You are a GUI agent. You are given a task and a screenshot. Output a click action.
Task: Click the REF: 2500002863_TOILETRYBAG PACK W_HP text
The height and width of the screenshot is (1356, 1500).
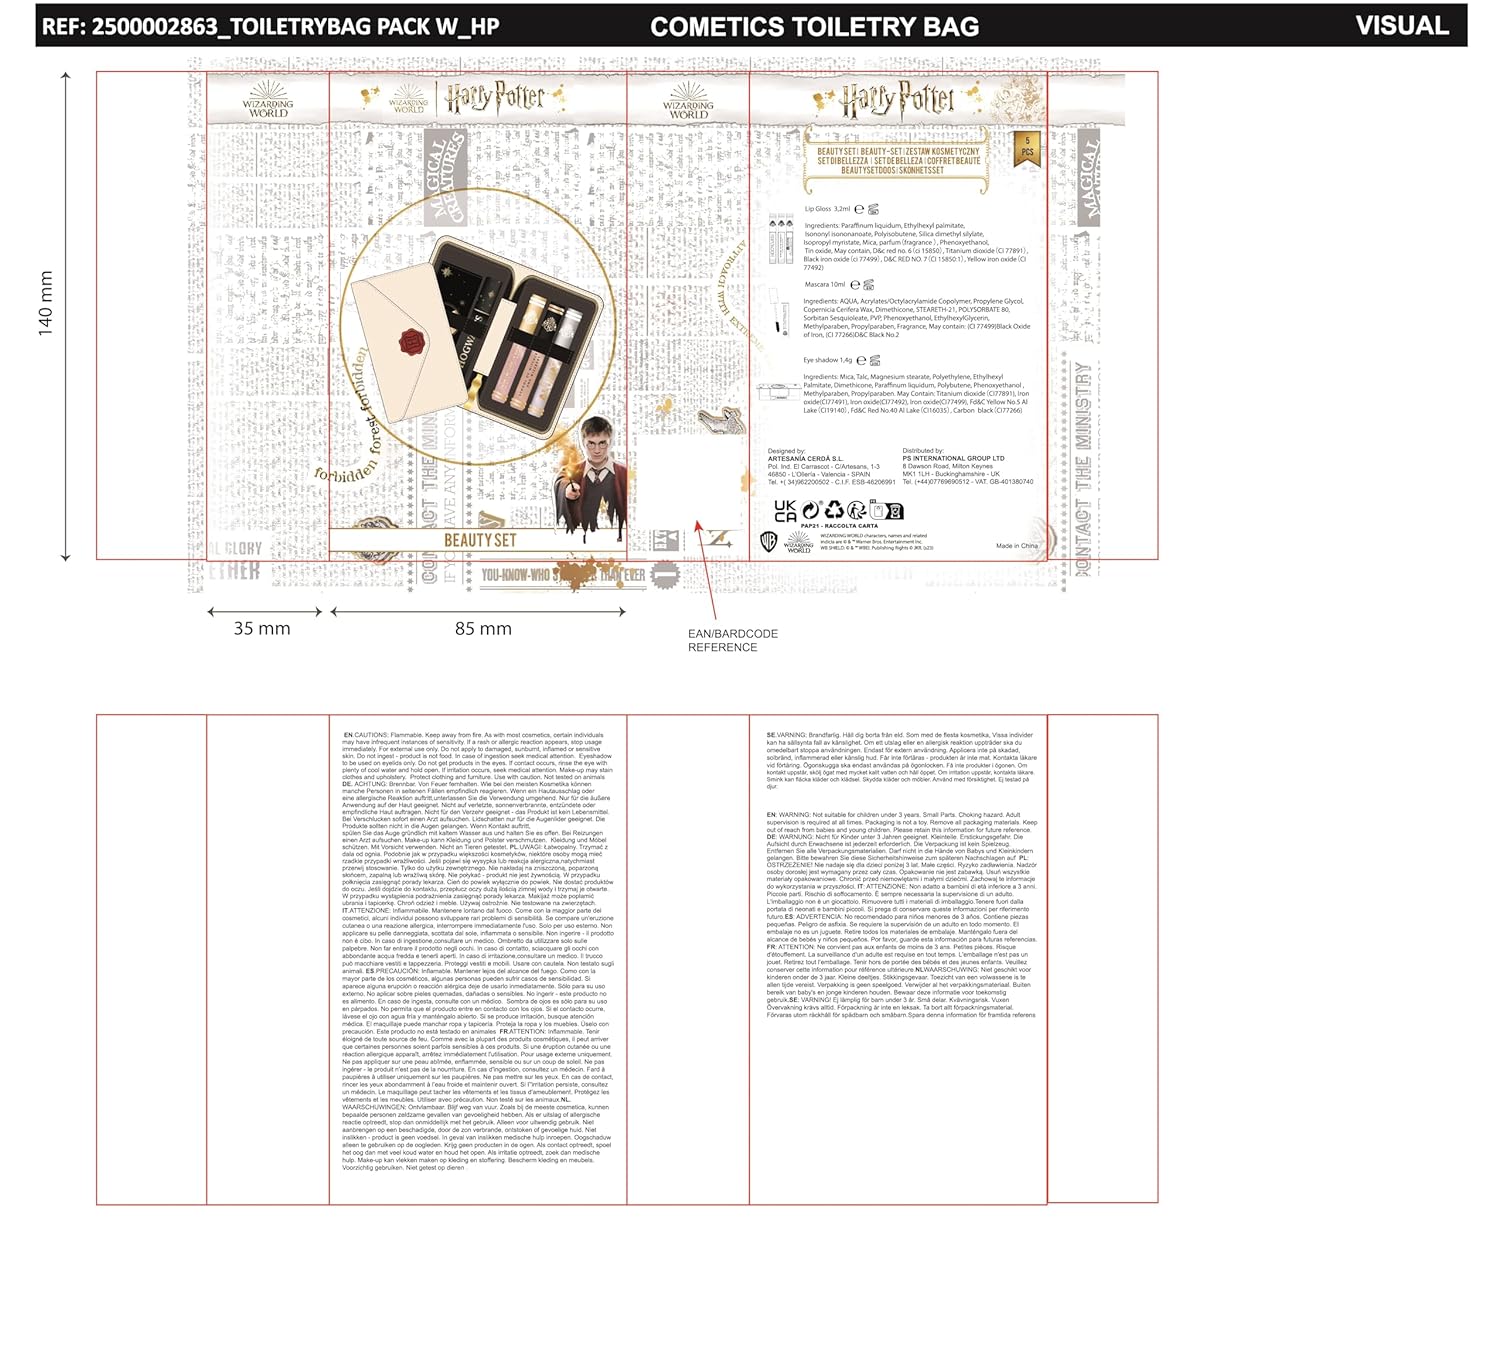(270, 26)
